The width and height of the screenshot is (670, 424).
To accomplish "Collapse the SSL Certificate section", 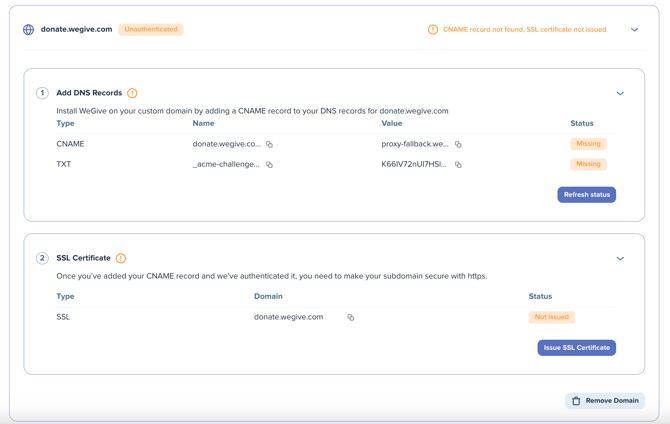I will click(620, 258).
